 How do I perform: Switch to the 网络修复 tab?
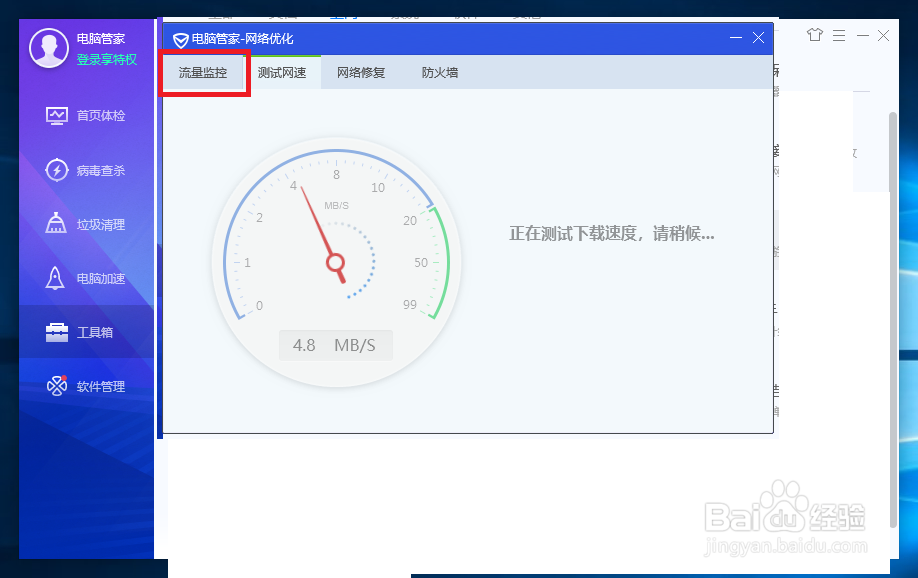point(361,73)
